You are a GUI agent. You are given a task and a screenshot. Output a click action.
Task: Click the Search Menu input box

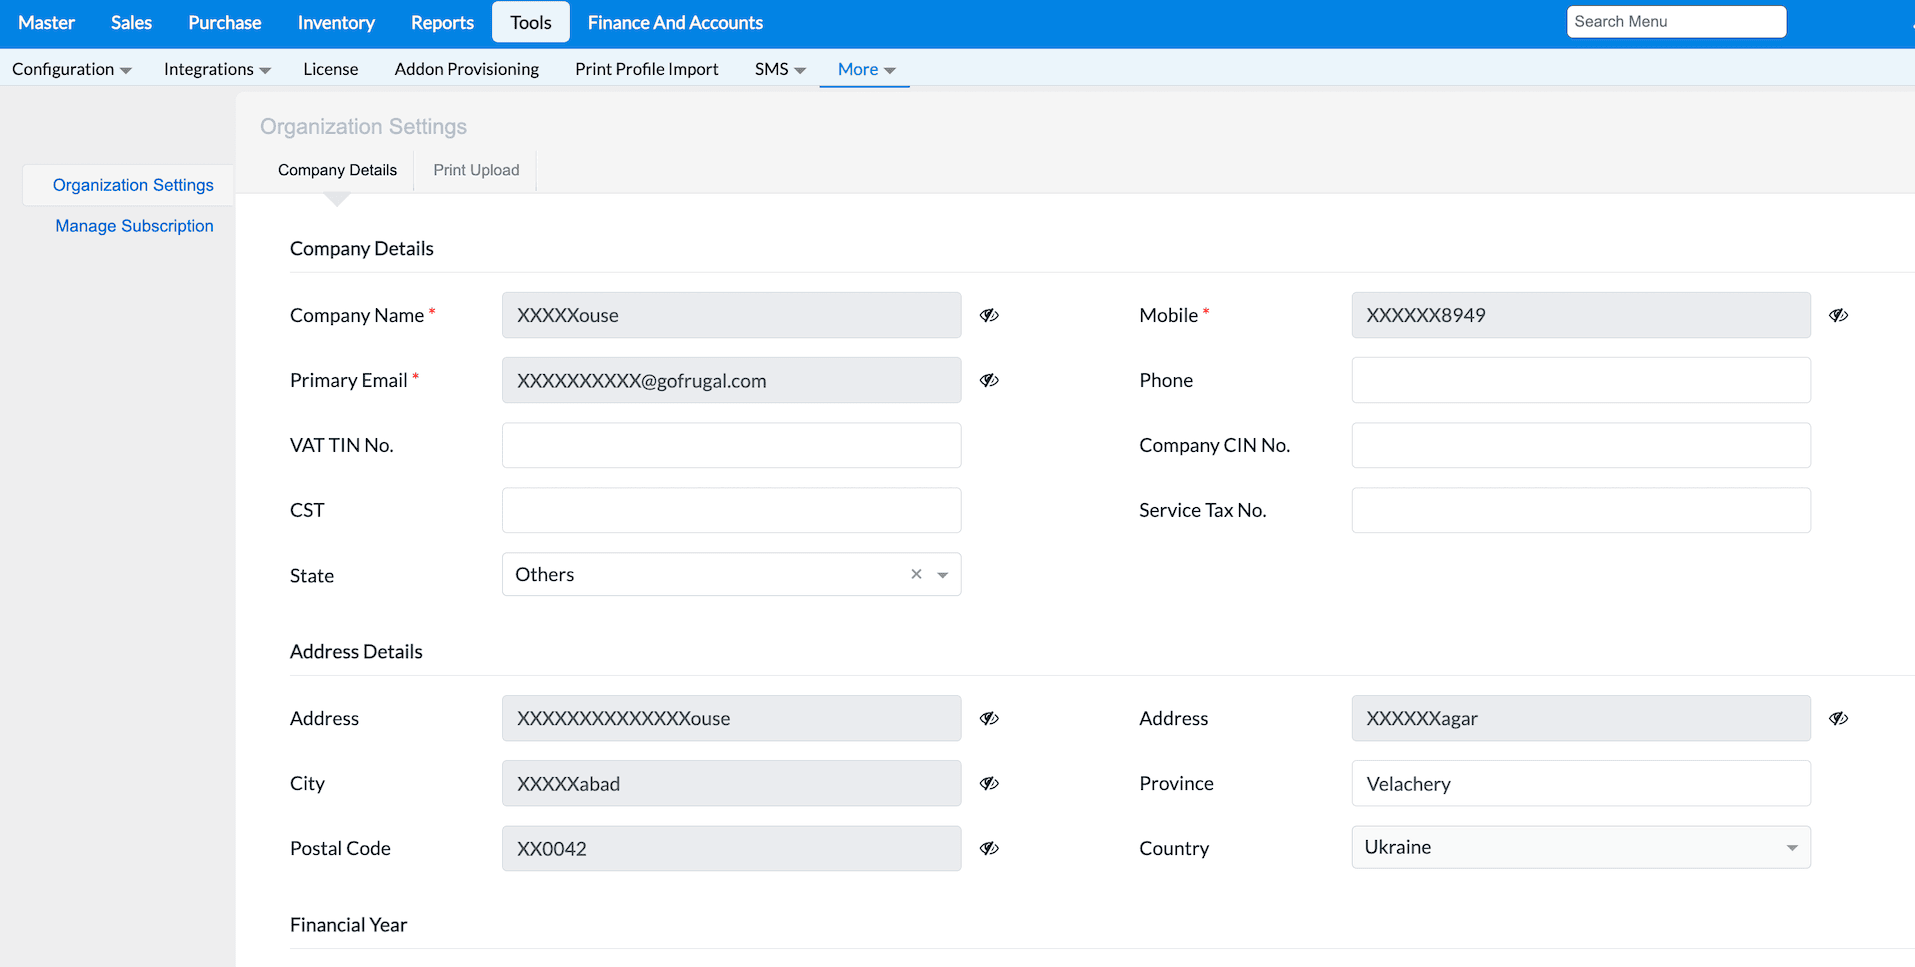[1675, 22]
